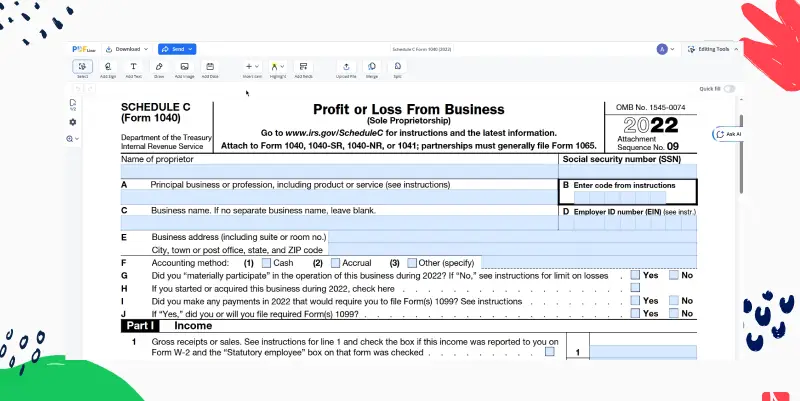This screenshot has width=800, height=401.
Task: Click the scrollbar up arrow
Action: (x=741, y=100)
